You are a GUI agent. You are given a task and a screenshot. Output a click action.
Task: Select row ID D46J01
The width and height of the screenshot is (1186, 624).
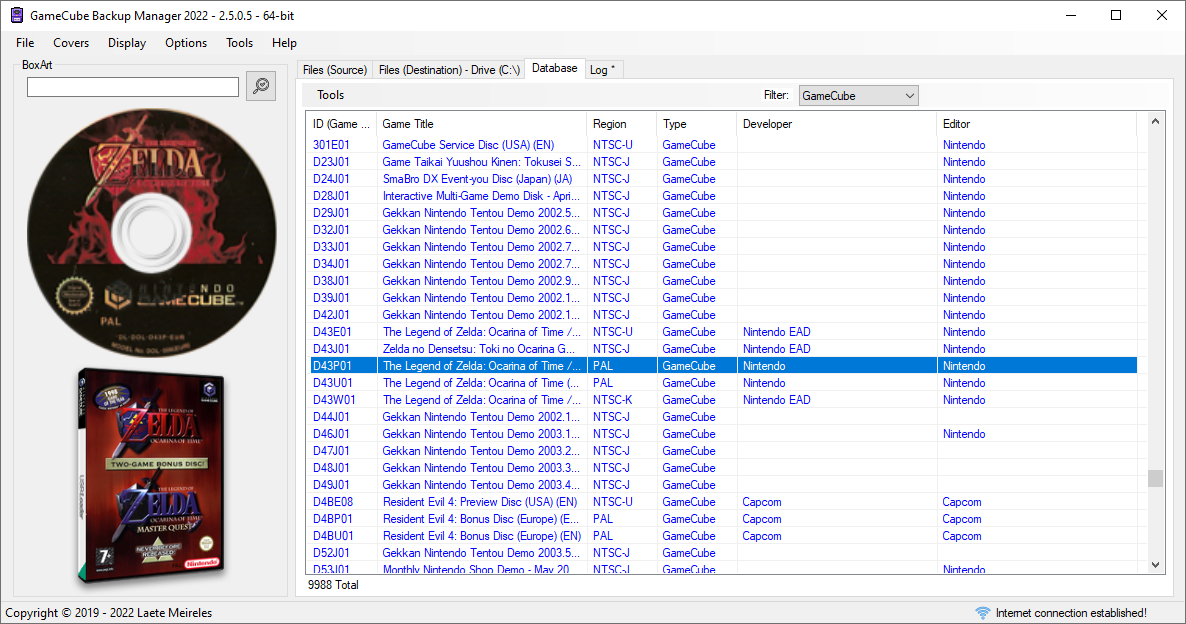(331, 434)
